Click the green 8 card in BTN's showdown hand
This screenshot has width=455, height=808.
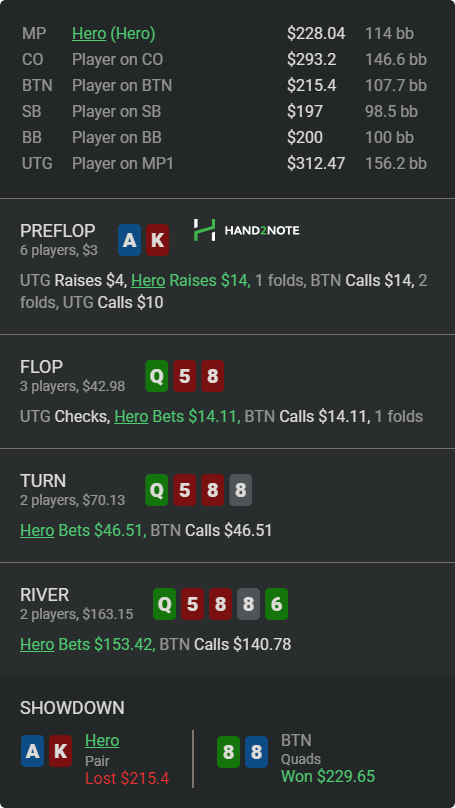tap(228, 752)
